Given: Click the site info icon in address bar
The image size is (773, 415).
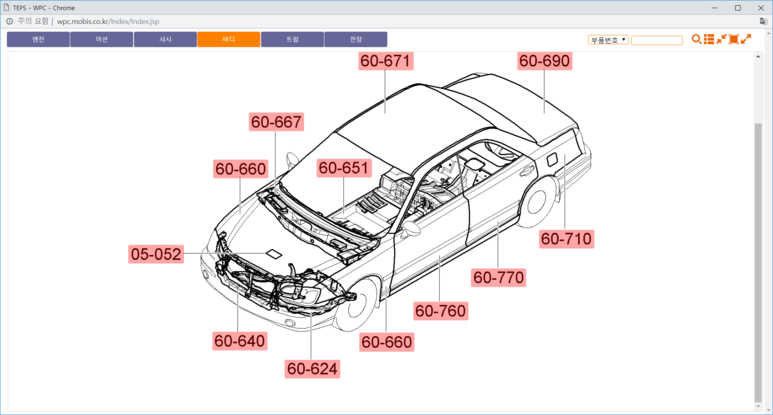Looking at the screenshot, I should pyautogui.click(x=9, y=21).
